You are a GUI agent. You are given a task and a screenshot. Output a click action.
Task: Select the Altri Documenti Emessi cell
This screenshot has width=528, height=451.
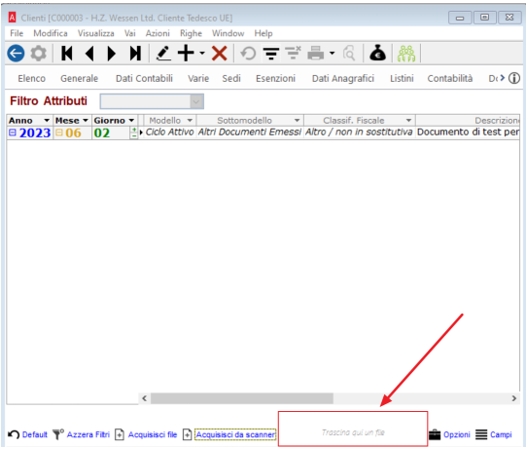(x=250, y=132)
